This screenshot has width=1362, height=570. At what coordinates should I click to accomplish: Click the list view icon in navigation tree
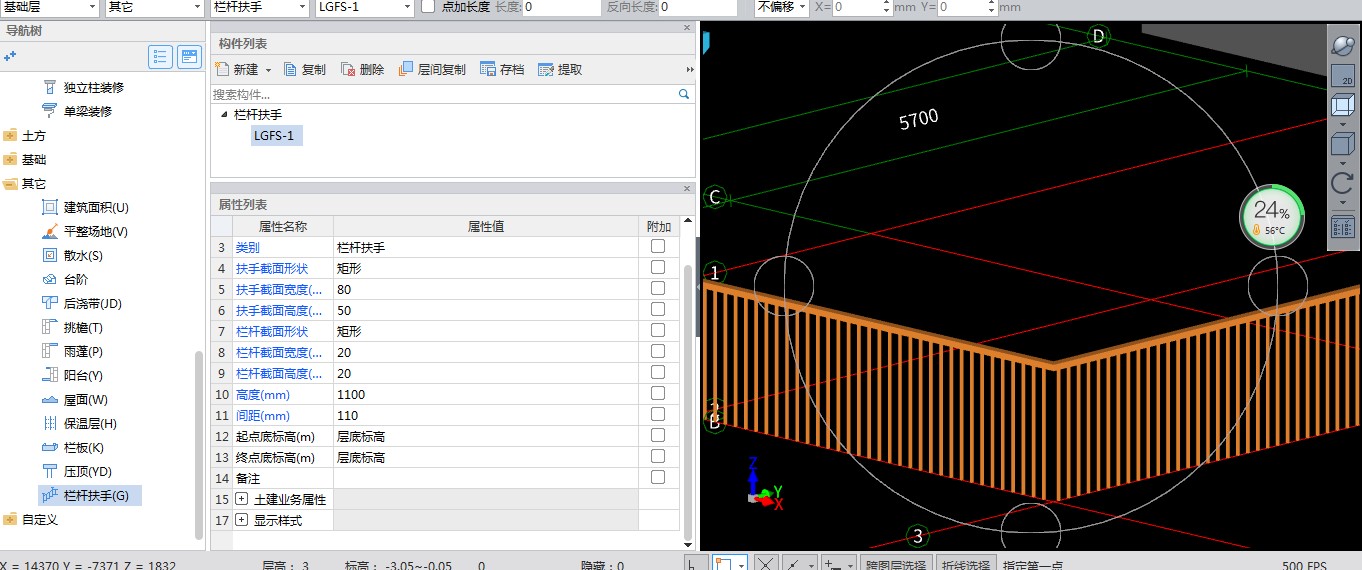160,57
